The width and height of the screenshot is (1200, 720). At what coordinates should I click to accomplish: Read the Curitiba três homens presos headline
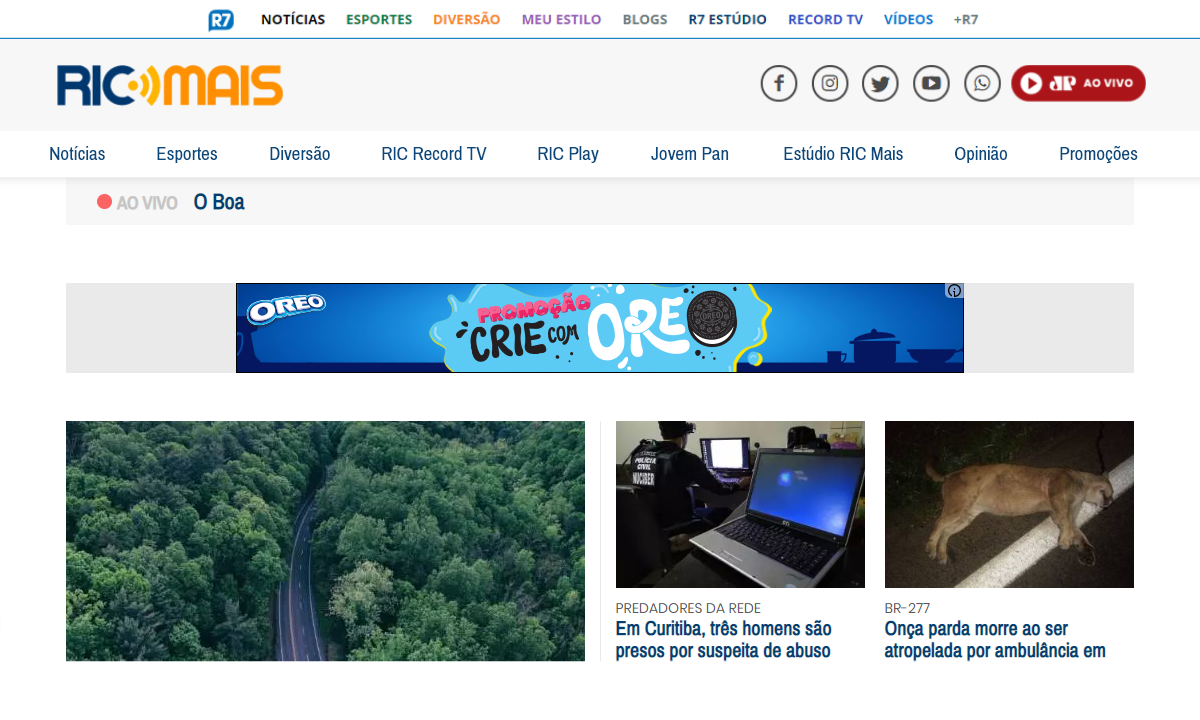(724, 640)
